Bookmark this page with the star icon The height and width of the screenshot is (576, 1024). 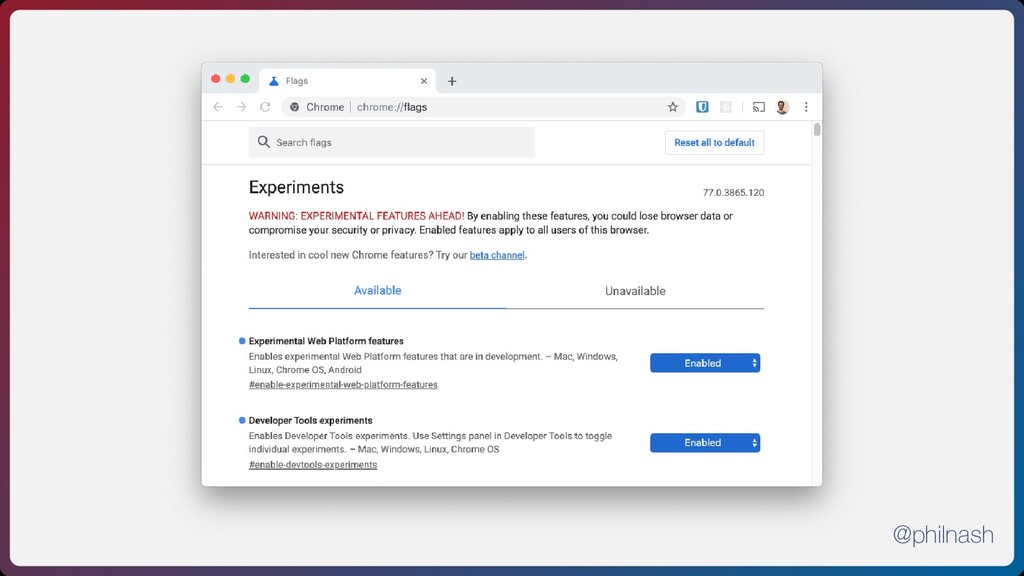(673, 107)
